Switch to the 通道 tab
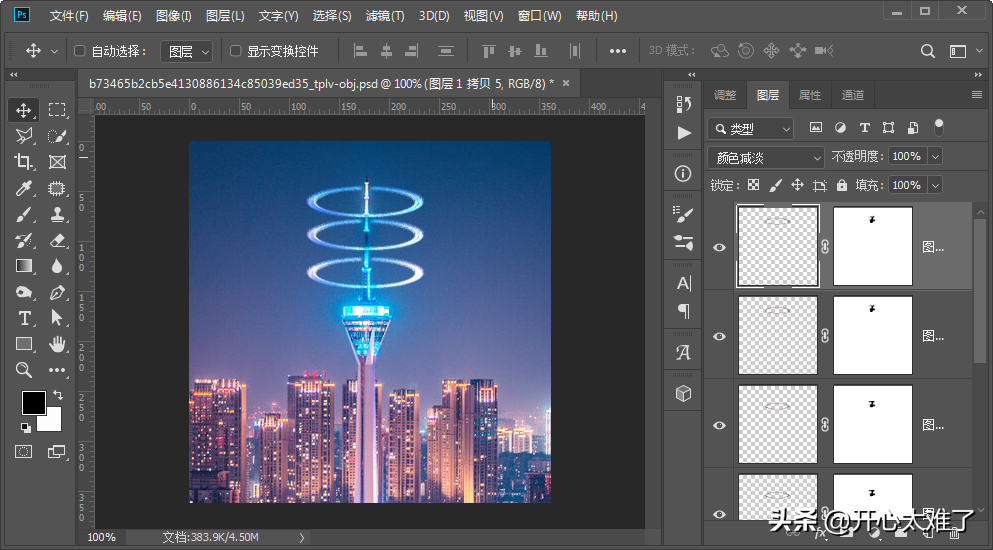This screenshot has width=993, height=550. click(852, 95)
